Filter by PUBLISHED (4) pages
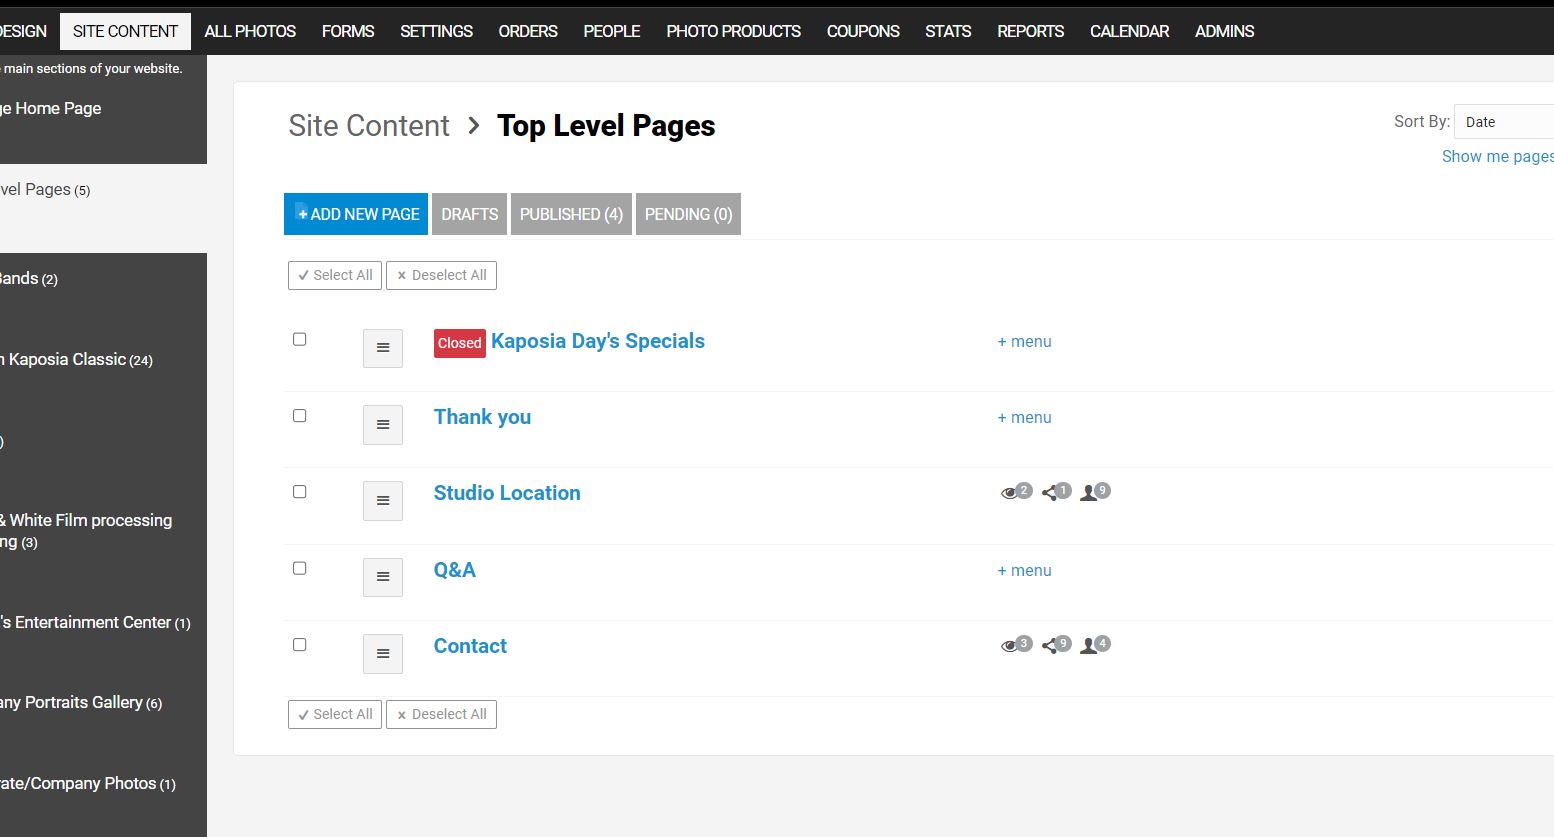Screen dimensions: 1554x837 pyautogui.click(x=571, y=214)
